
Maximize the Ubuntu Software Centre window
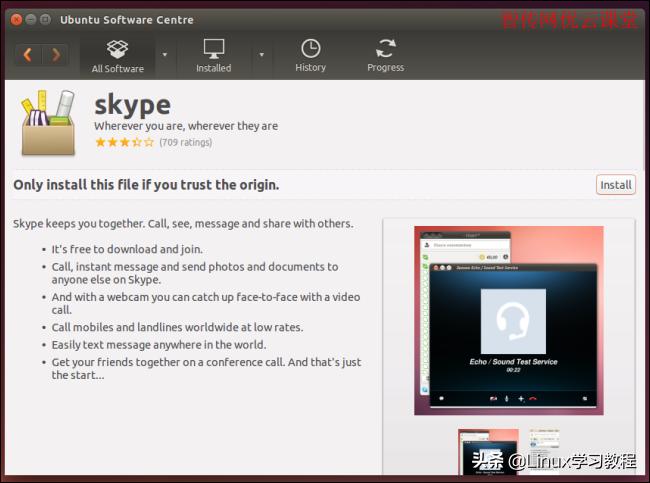[x=45, y=19]
